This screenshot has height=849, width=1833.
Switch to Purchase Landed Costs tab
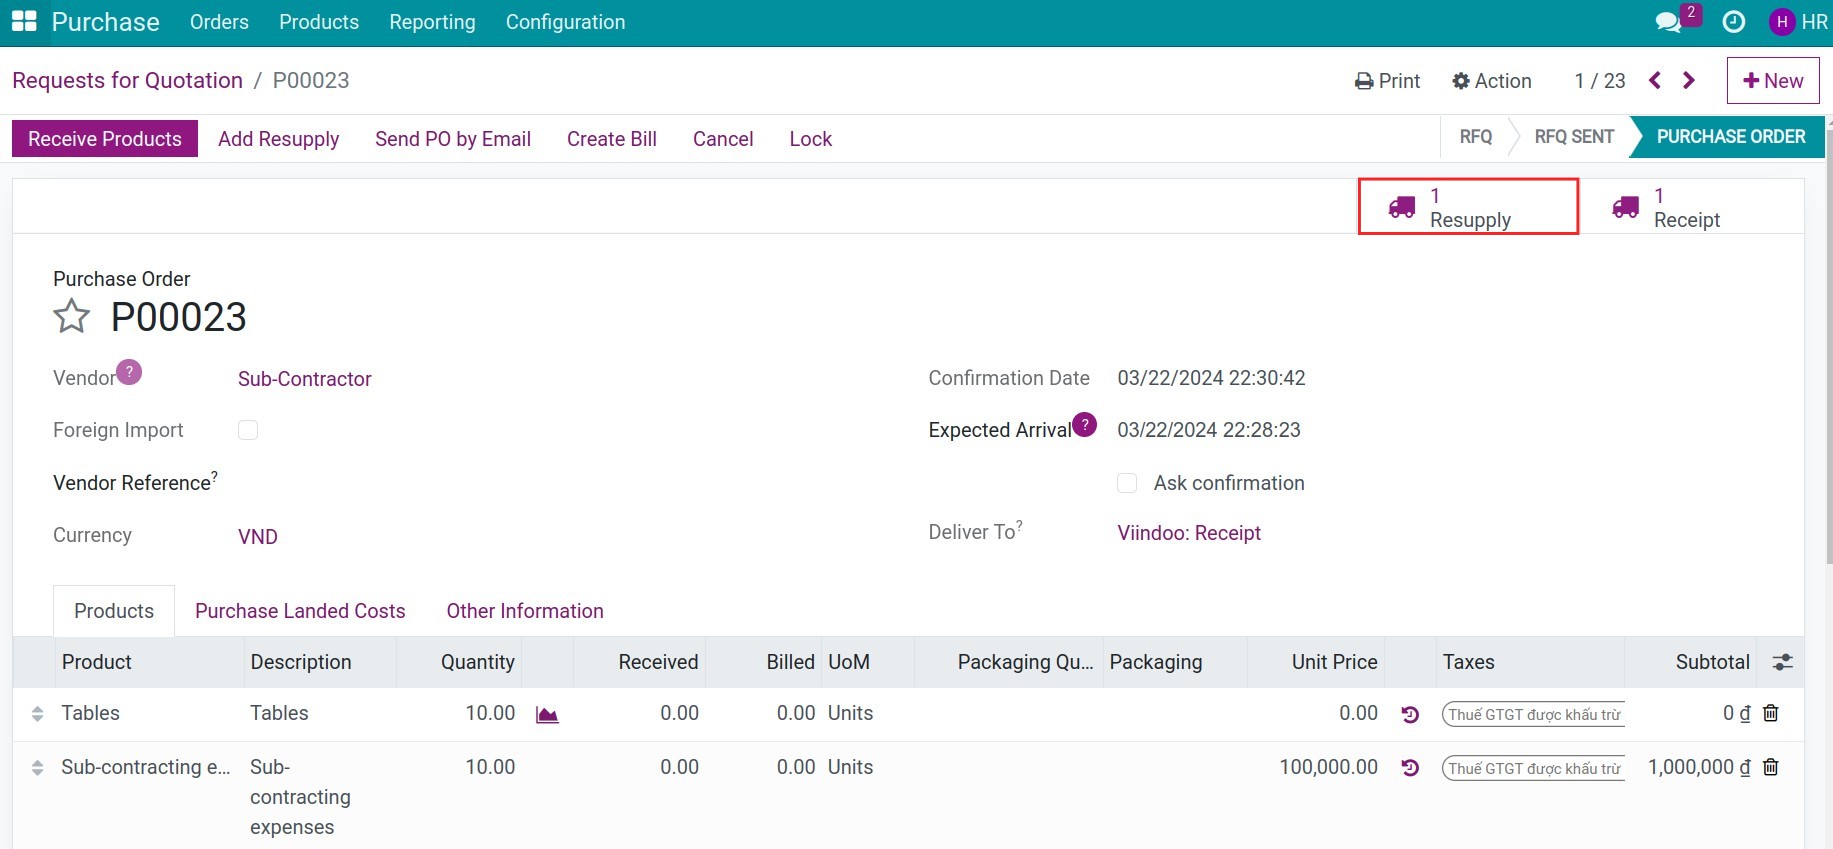(300, 611)
